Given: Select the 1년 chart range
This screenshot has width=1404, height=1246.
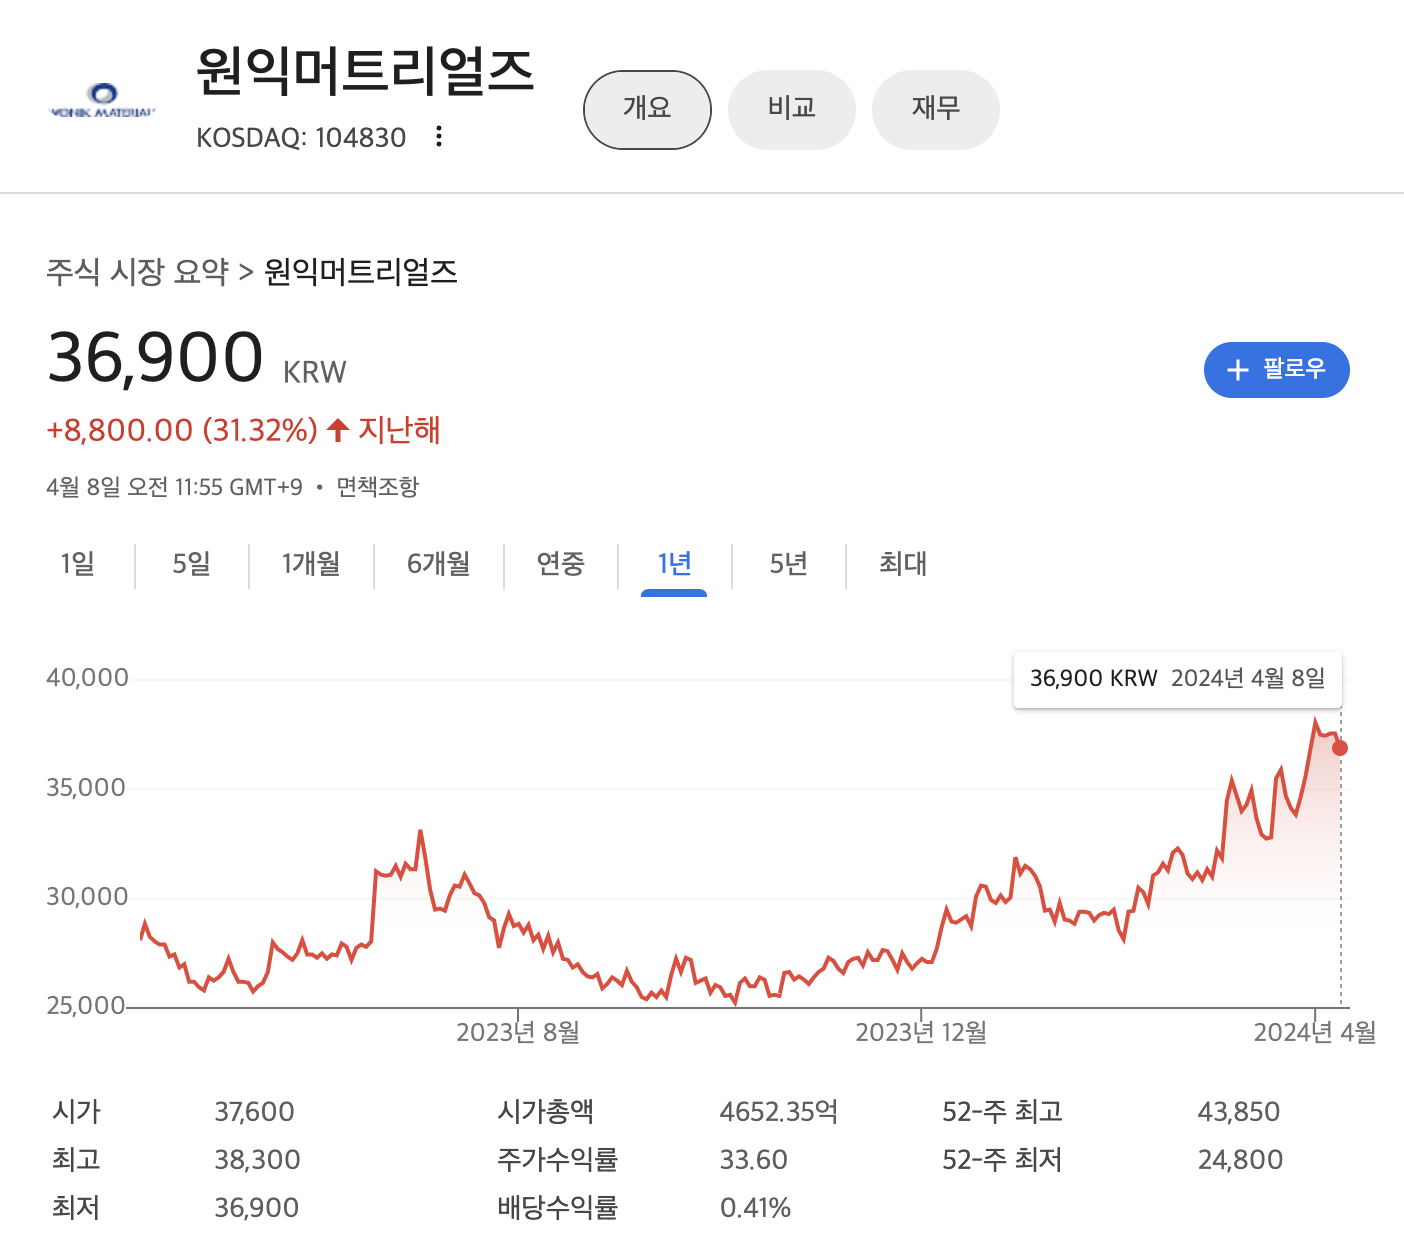Looking at the screenshot, I should pyautogui.click(x=674, y=564).
